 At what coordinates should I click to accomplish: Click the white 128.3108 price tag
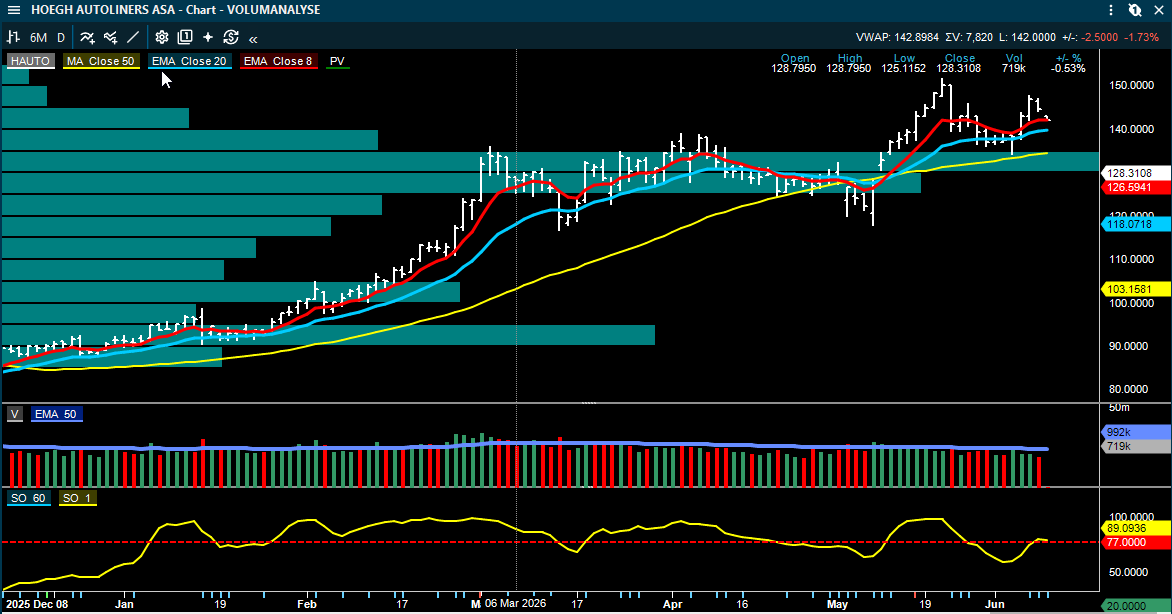click(1136, 173)
